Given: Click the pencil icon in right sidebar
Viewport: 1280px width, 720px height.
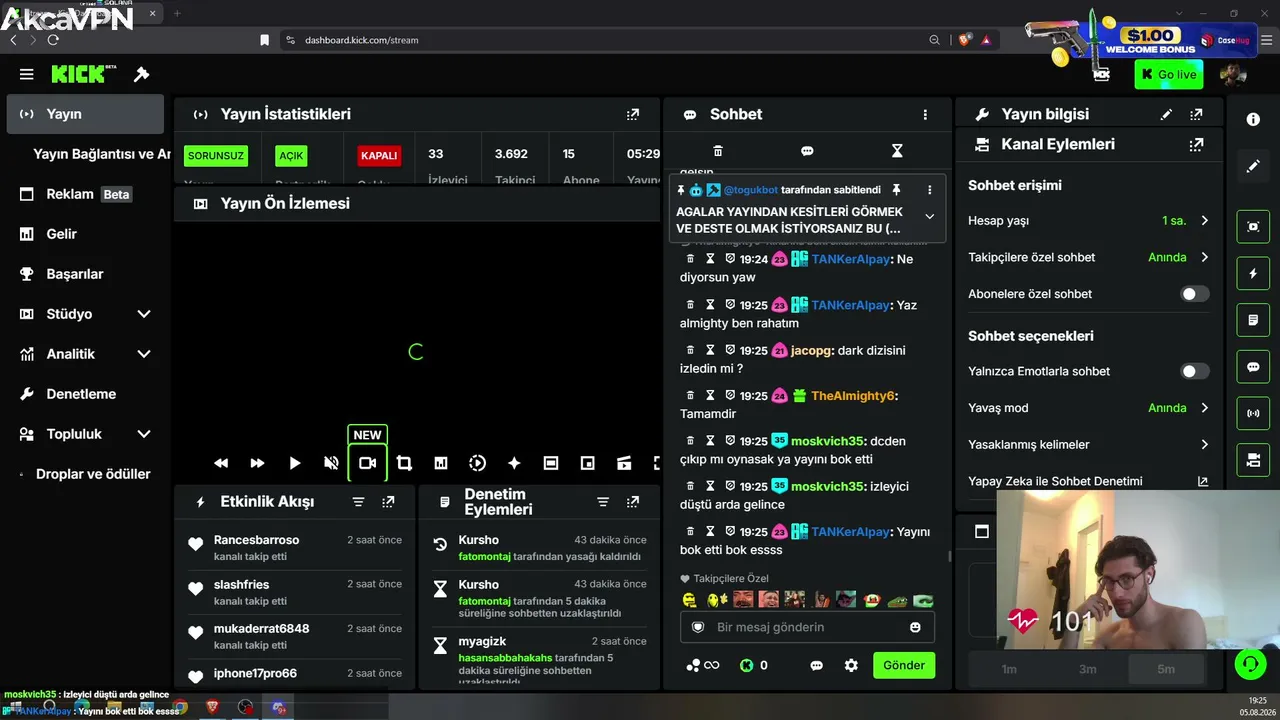Looking at the screenshot, I should [1253, 166].
